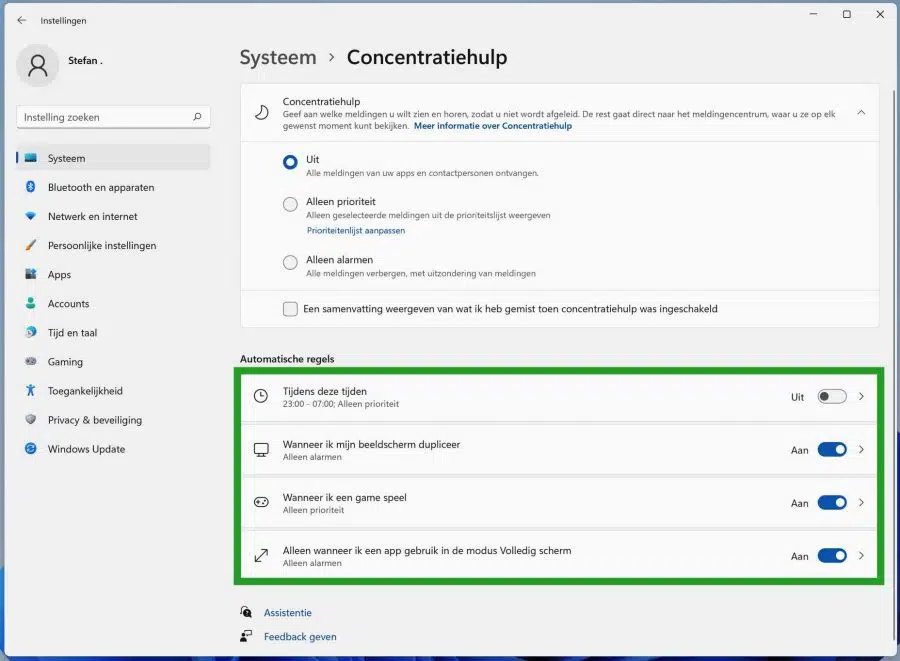Screen dimensions: 900x661
Task: Open Tijd en taal settings
Action: click(113, 332)
